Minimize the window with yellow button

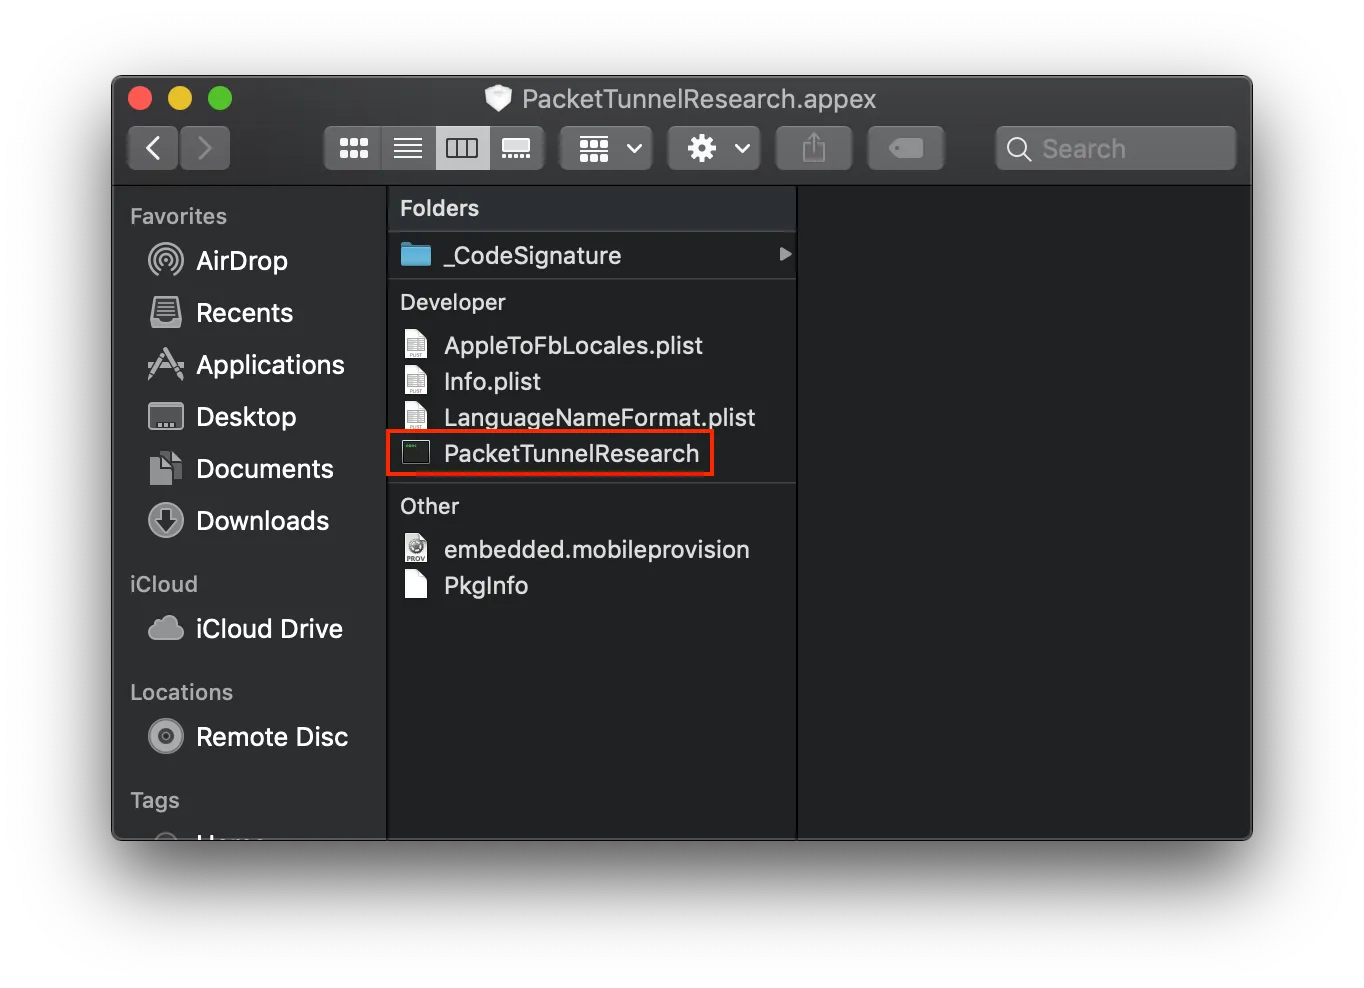tap(180, 98)
